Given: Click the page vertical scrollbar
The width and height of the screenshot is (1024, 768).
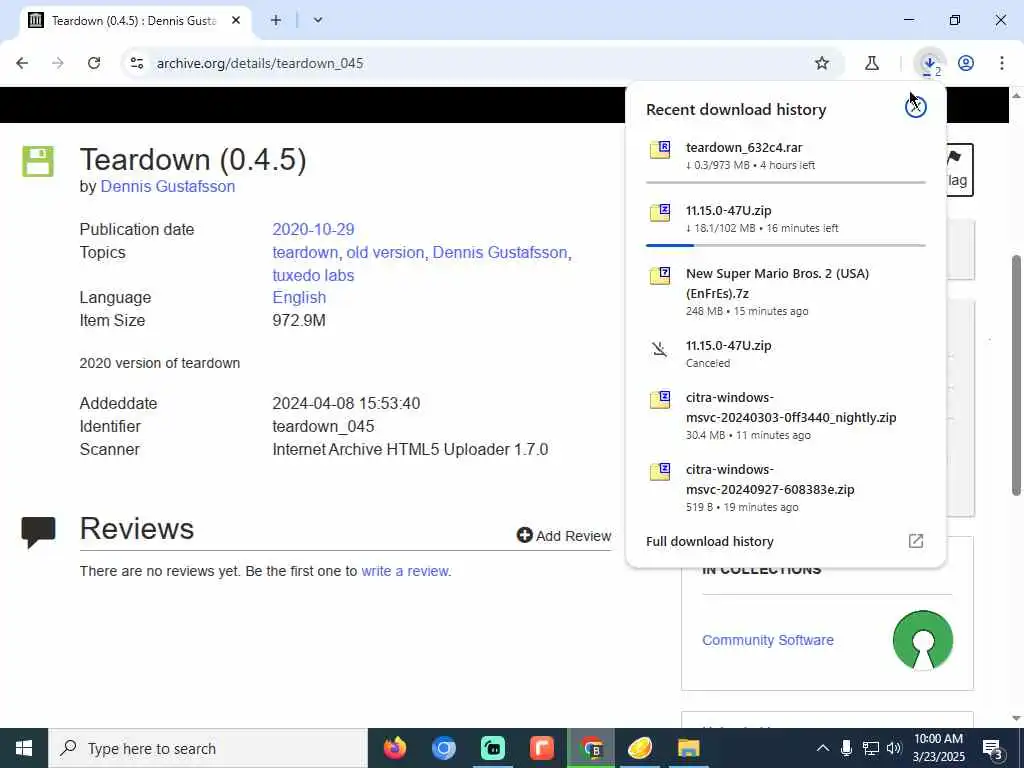Looking at the screenshot, I should click(1016, 376).
